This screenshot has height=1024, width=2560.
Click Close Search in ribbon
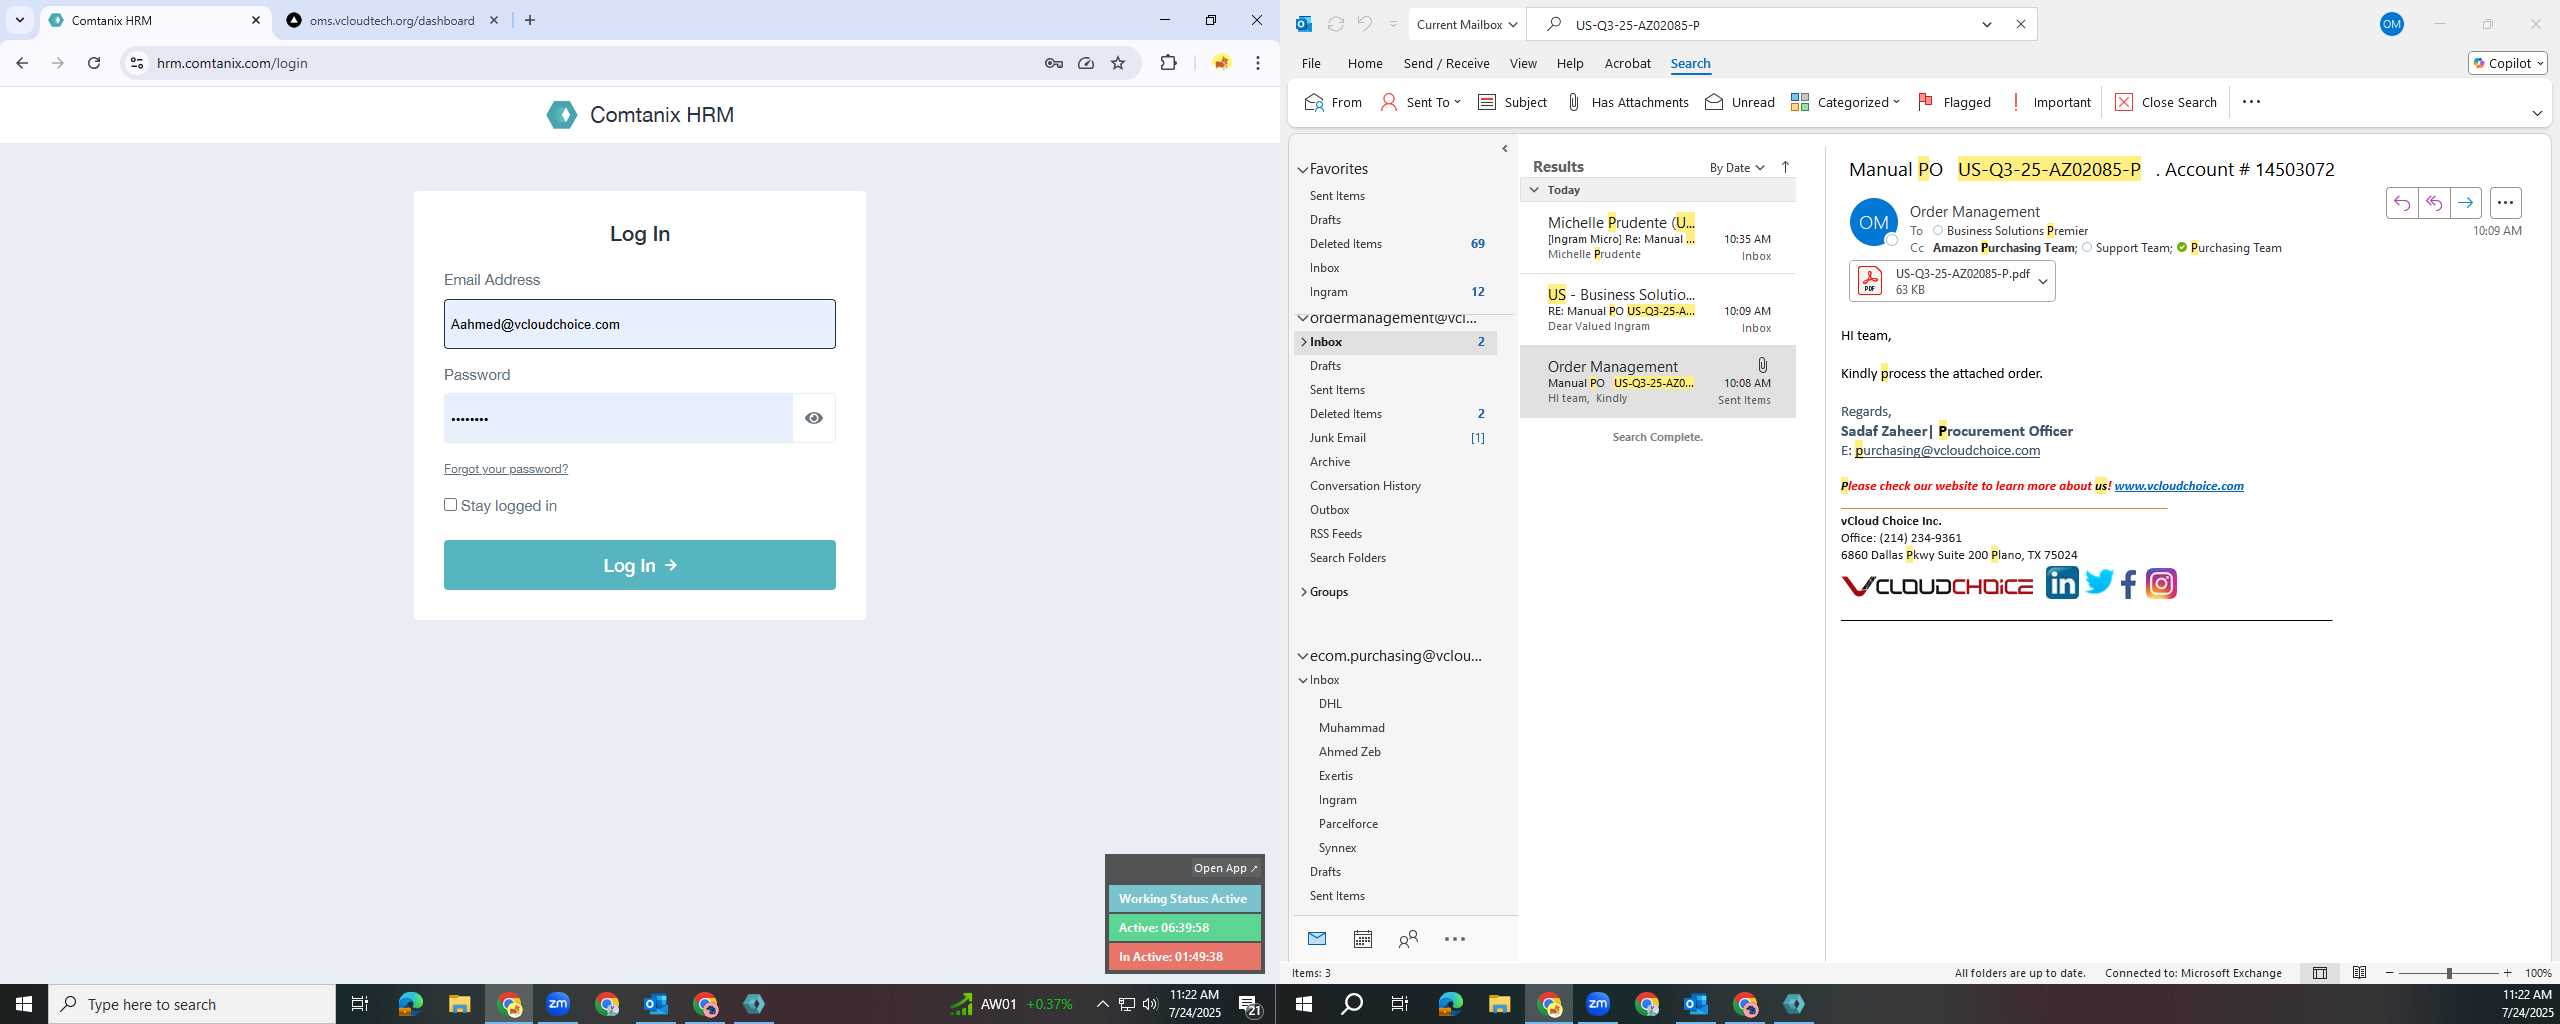tap(2166, 102)
